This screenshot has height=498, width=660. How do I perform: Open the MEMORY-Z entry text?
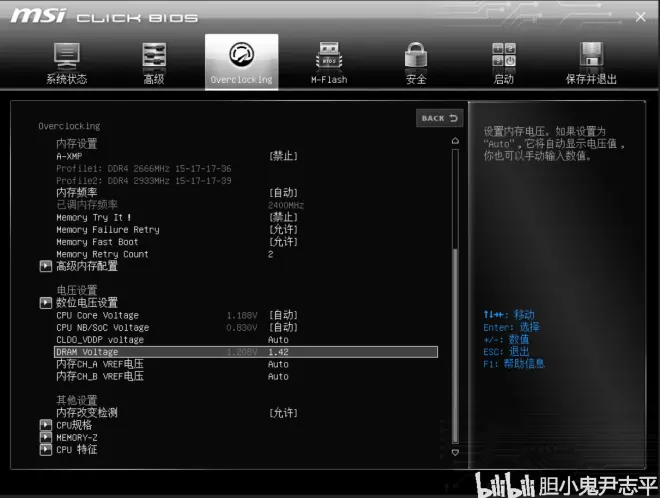77,437
